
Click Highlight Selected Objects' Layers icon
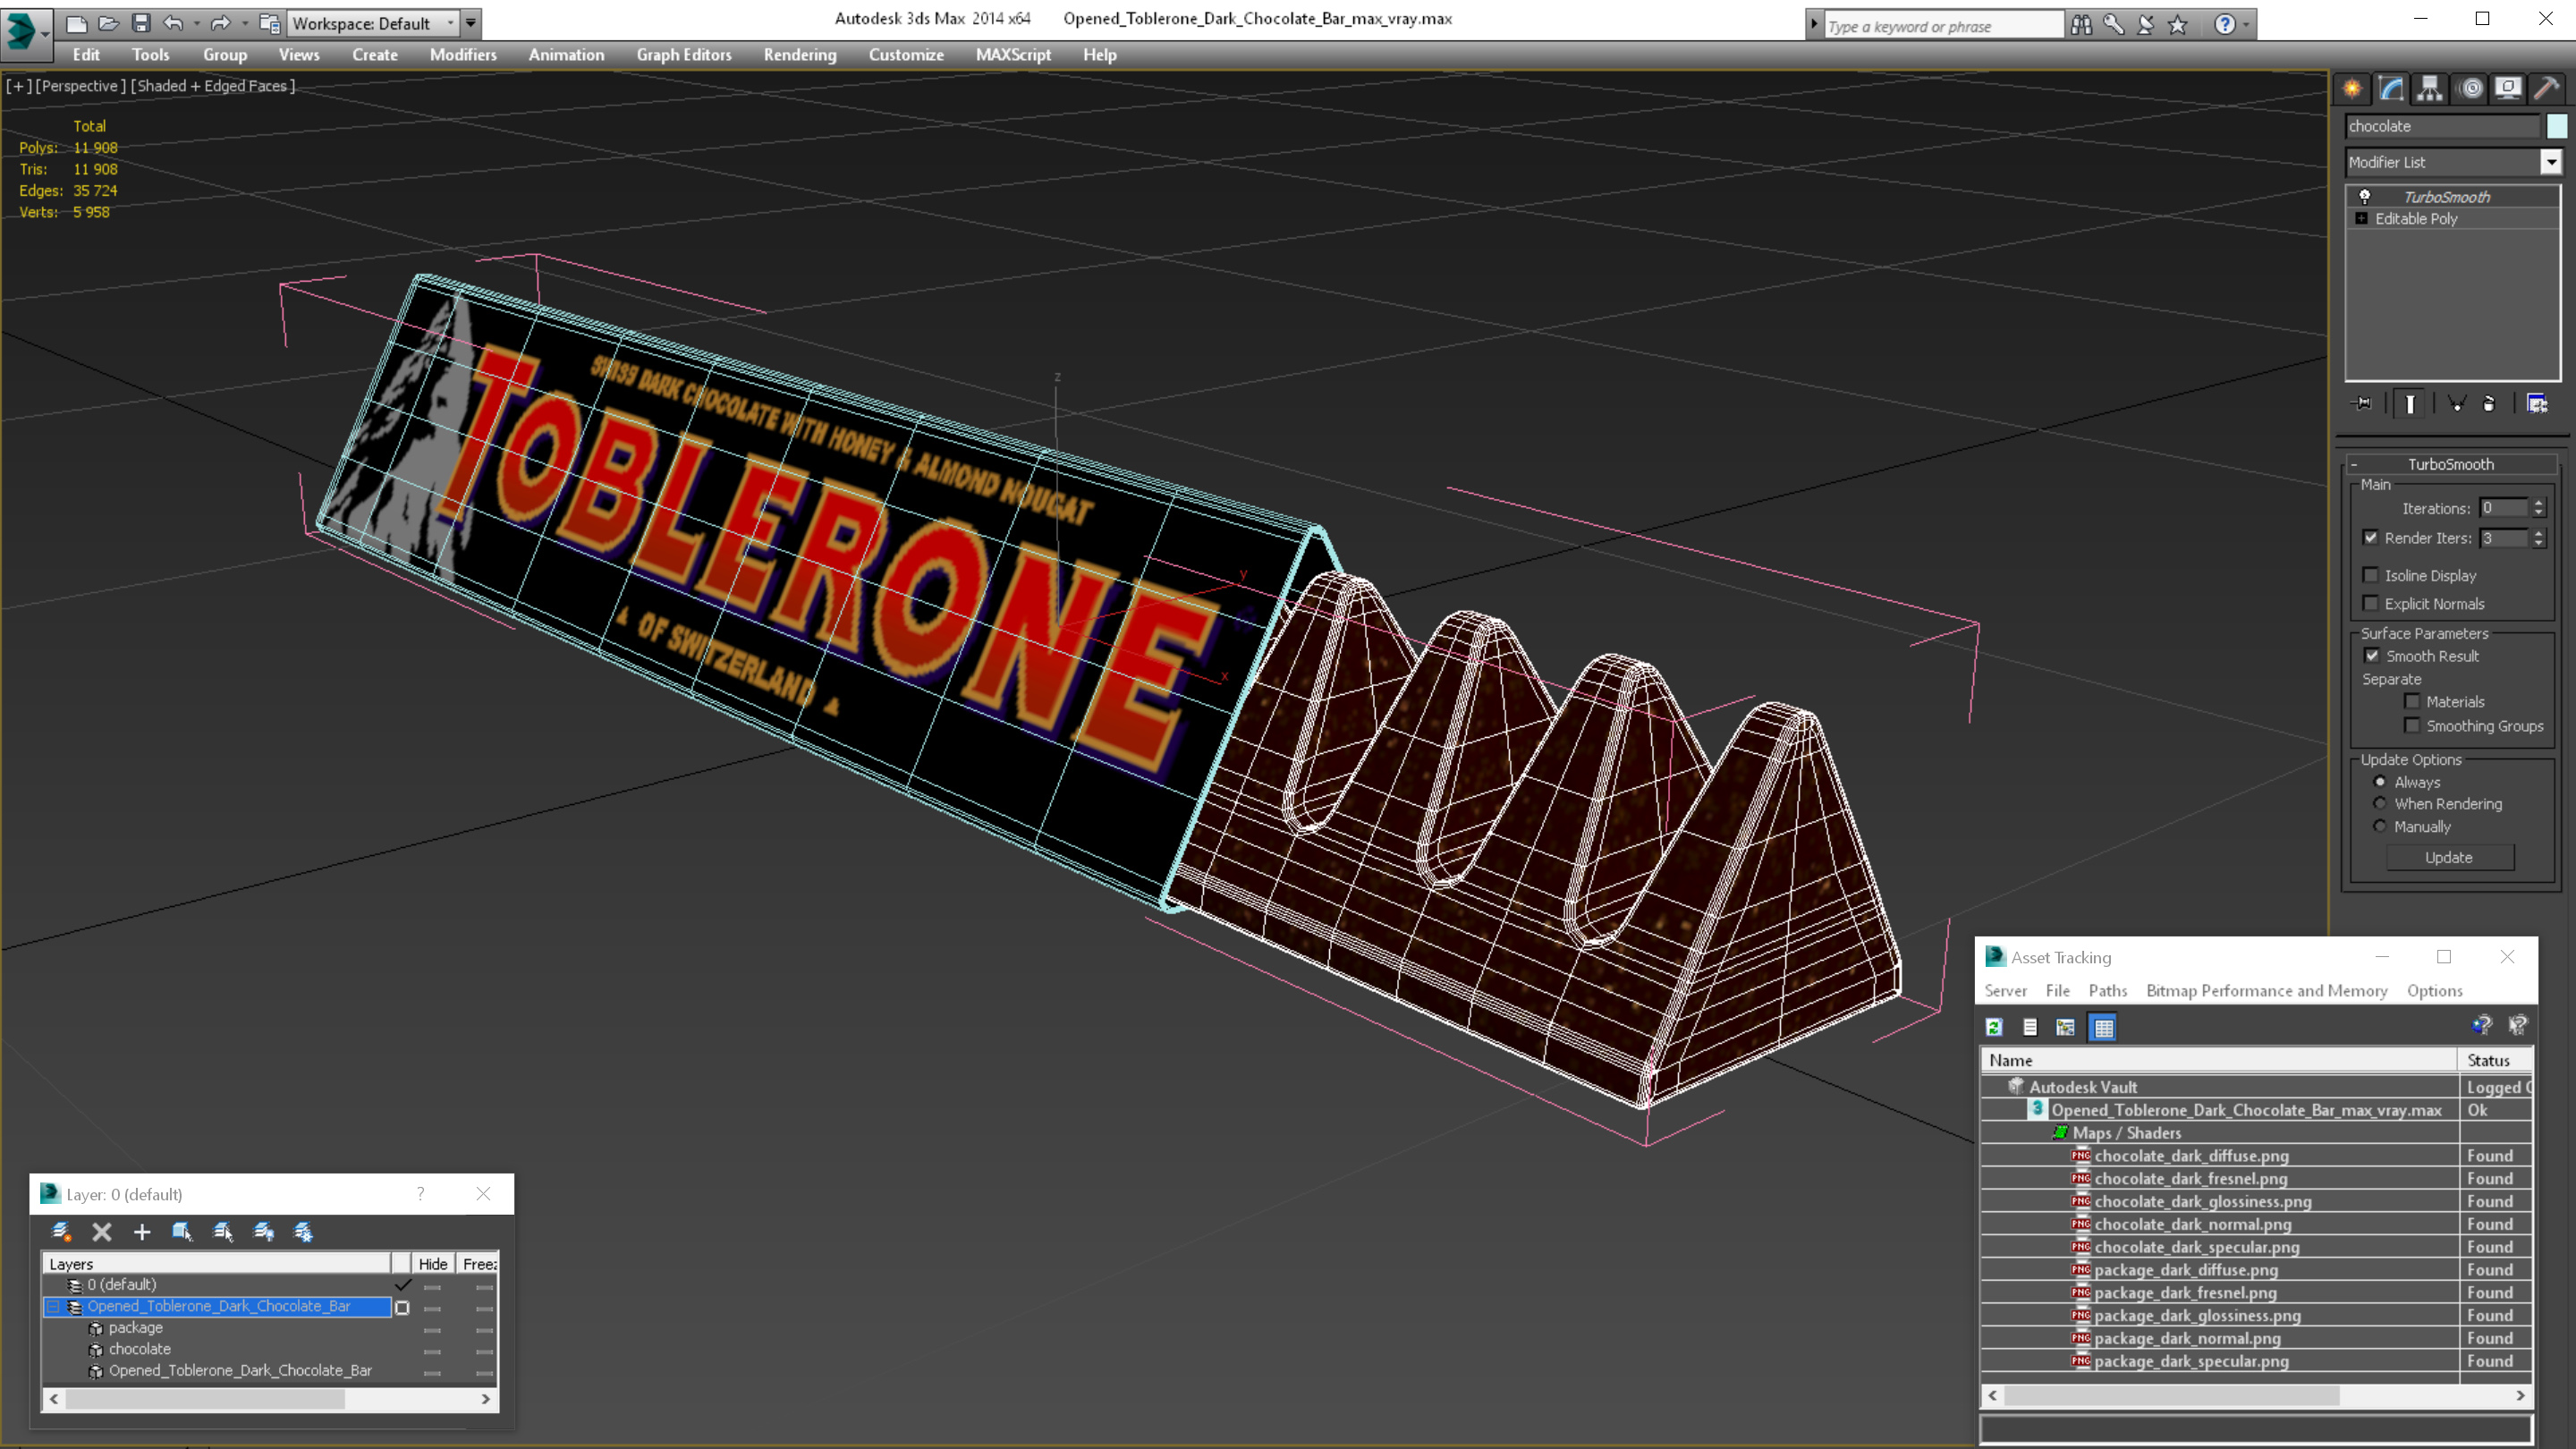pyautogui.click(x=223, y=1232)
